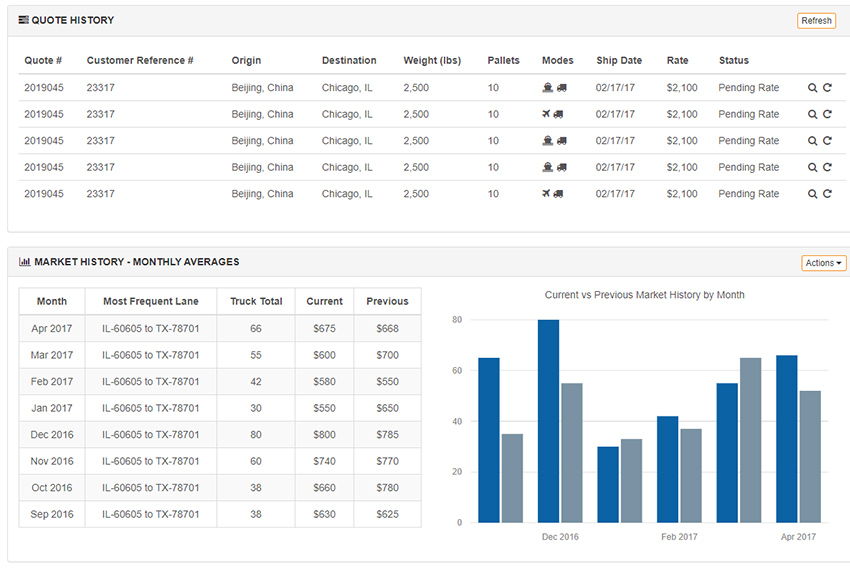850x570 pixels.
Task: Open search icon in fourth quote row
Action: pyautogui.click(x=812, y=167)
